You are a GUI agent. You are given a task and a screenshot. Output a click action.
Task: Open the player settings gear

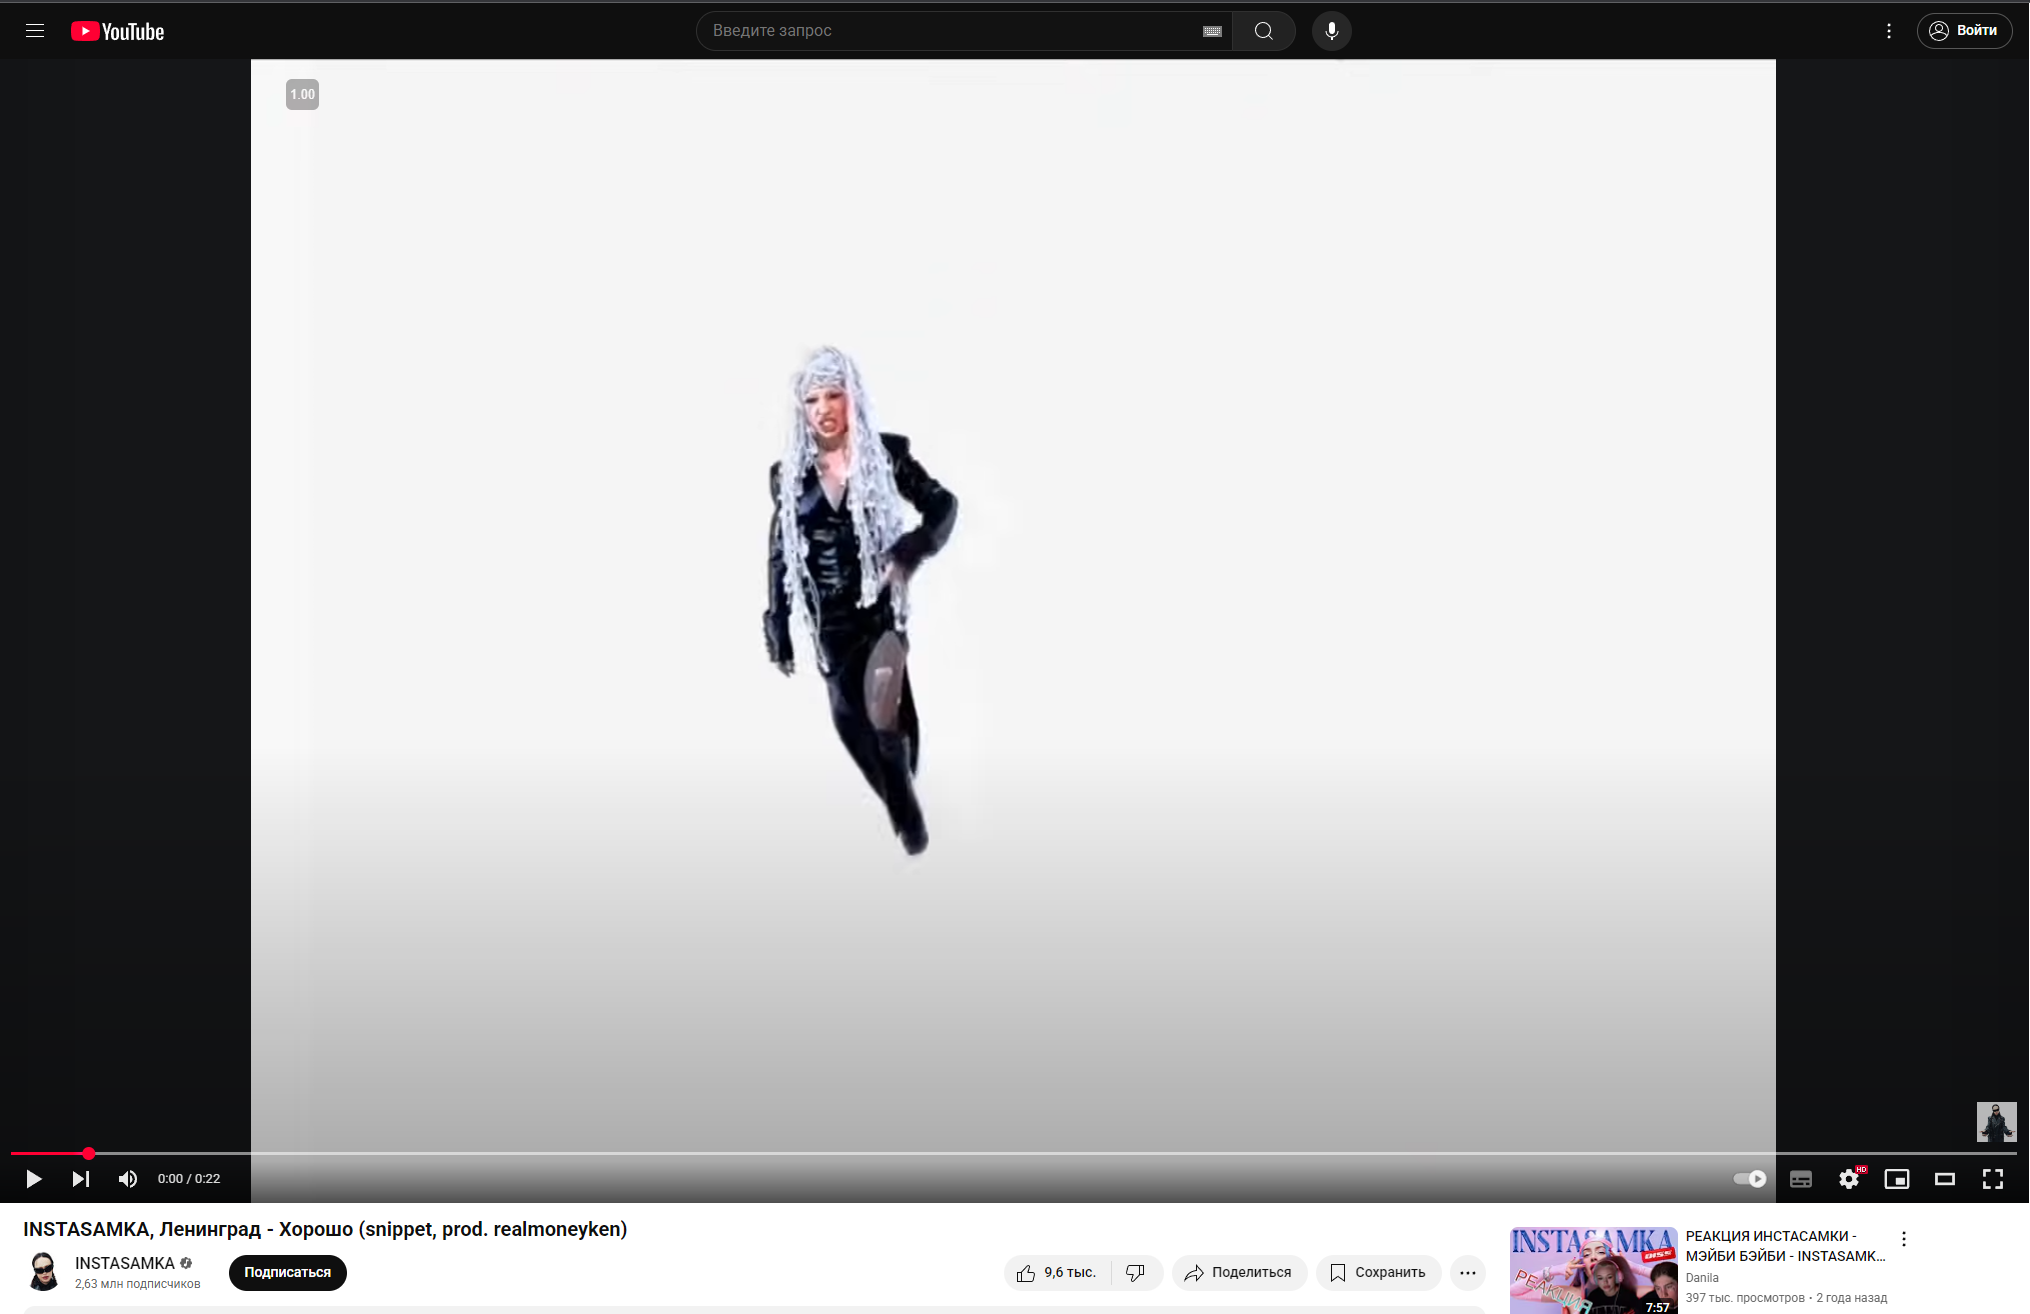pyautogui.click(x=1849, y=1179)
